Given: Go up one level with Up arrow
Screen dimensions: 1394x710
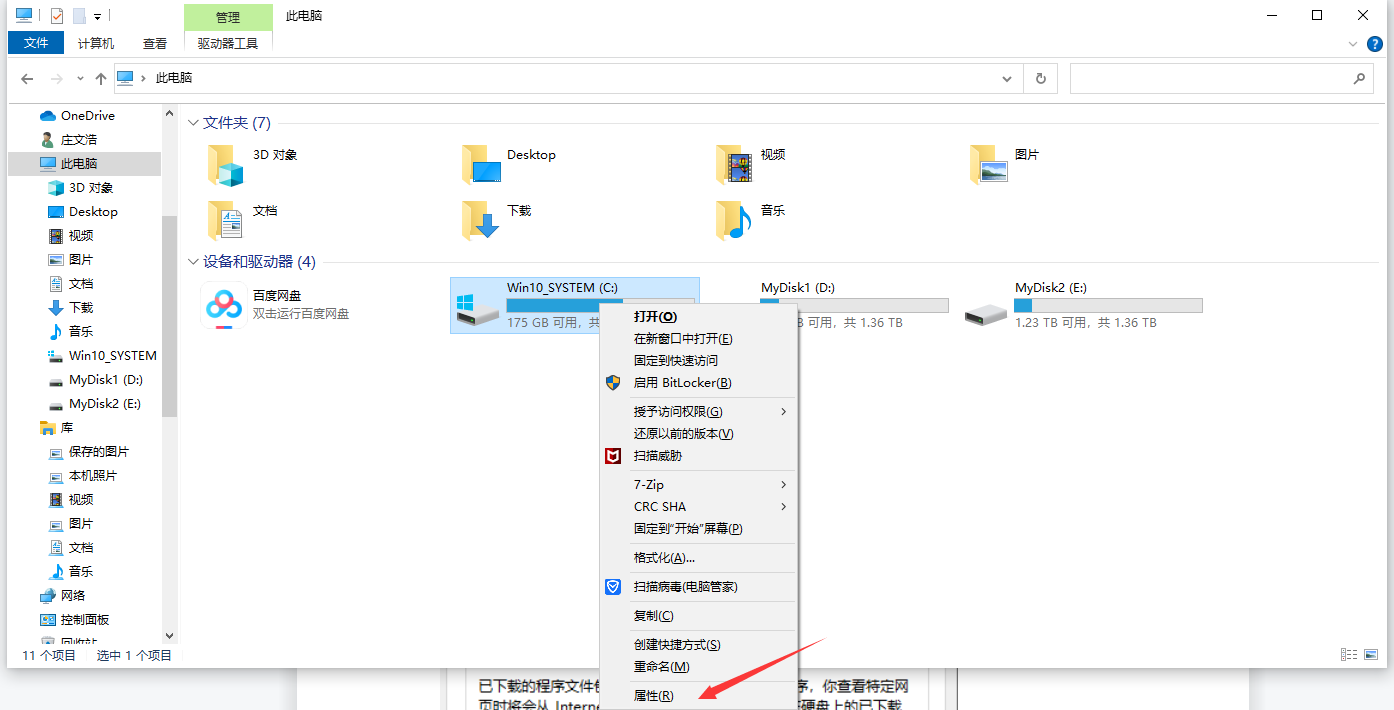Looking at the screenshot, I should 101,78.
